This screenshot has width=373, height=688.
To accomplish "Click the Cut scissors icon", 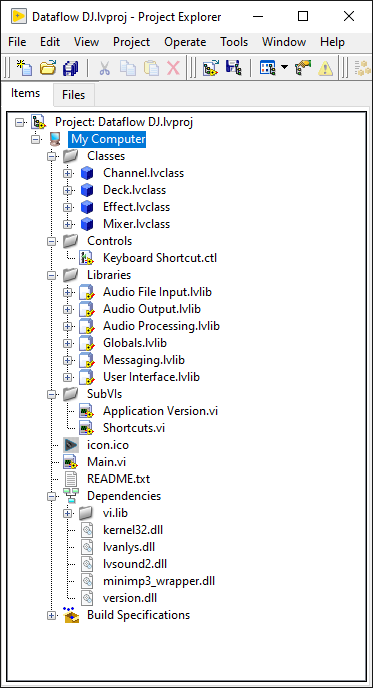I will [104, 68].
